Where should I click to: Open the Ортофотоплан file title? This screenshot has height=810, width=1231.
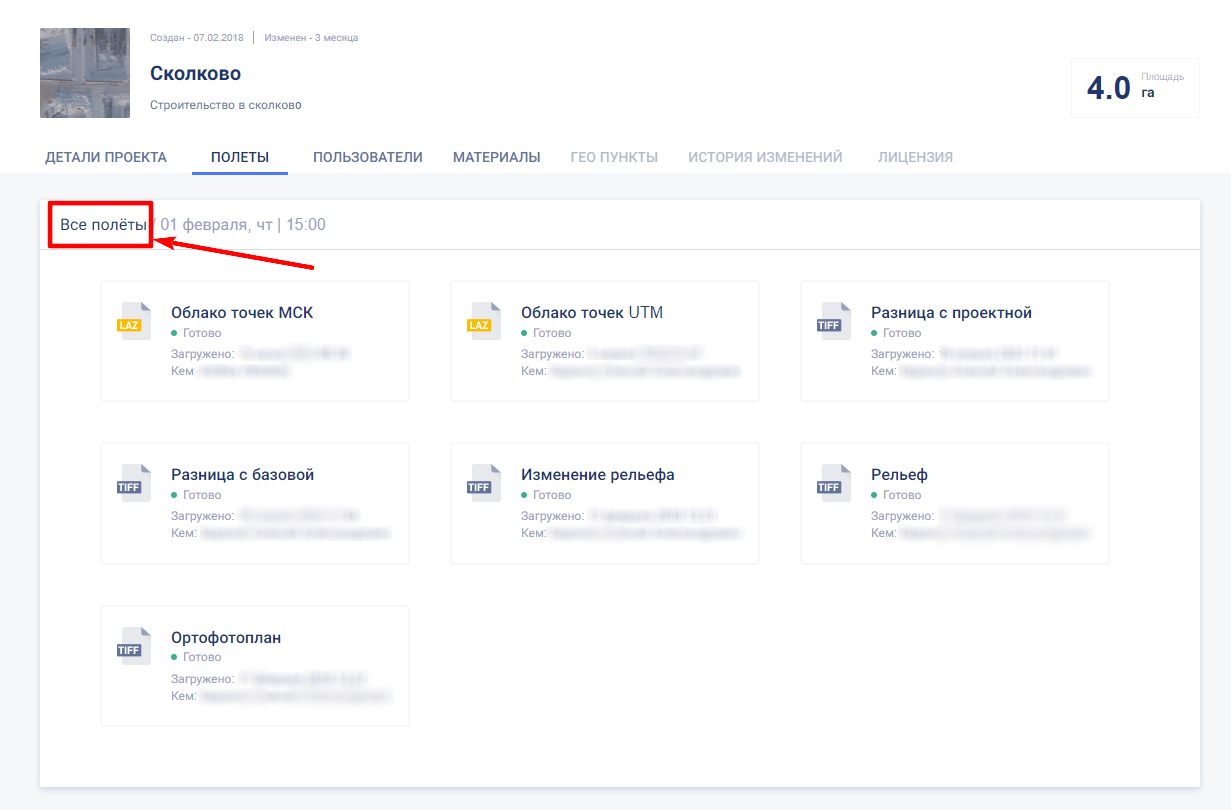coord(226,638)
